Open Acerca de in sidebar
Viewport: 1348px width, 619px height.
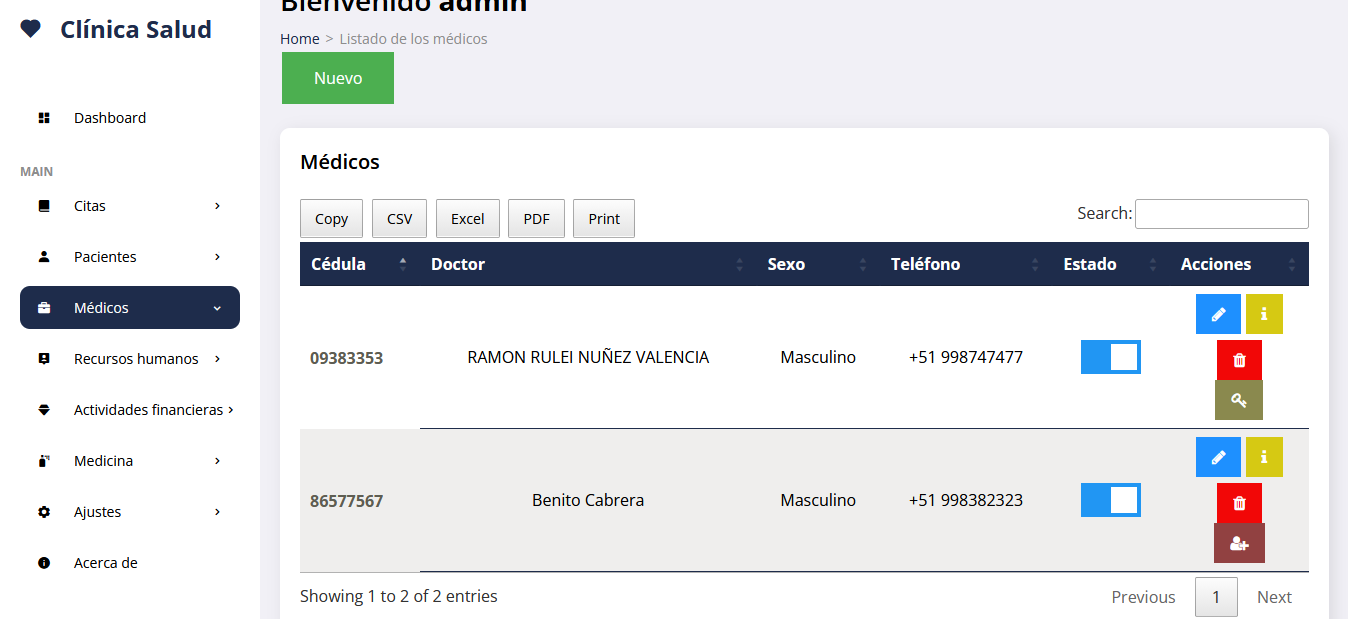point(105,563)
